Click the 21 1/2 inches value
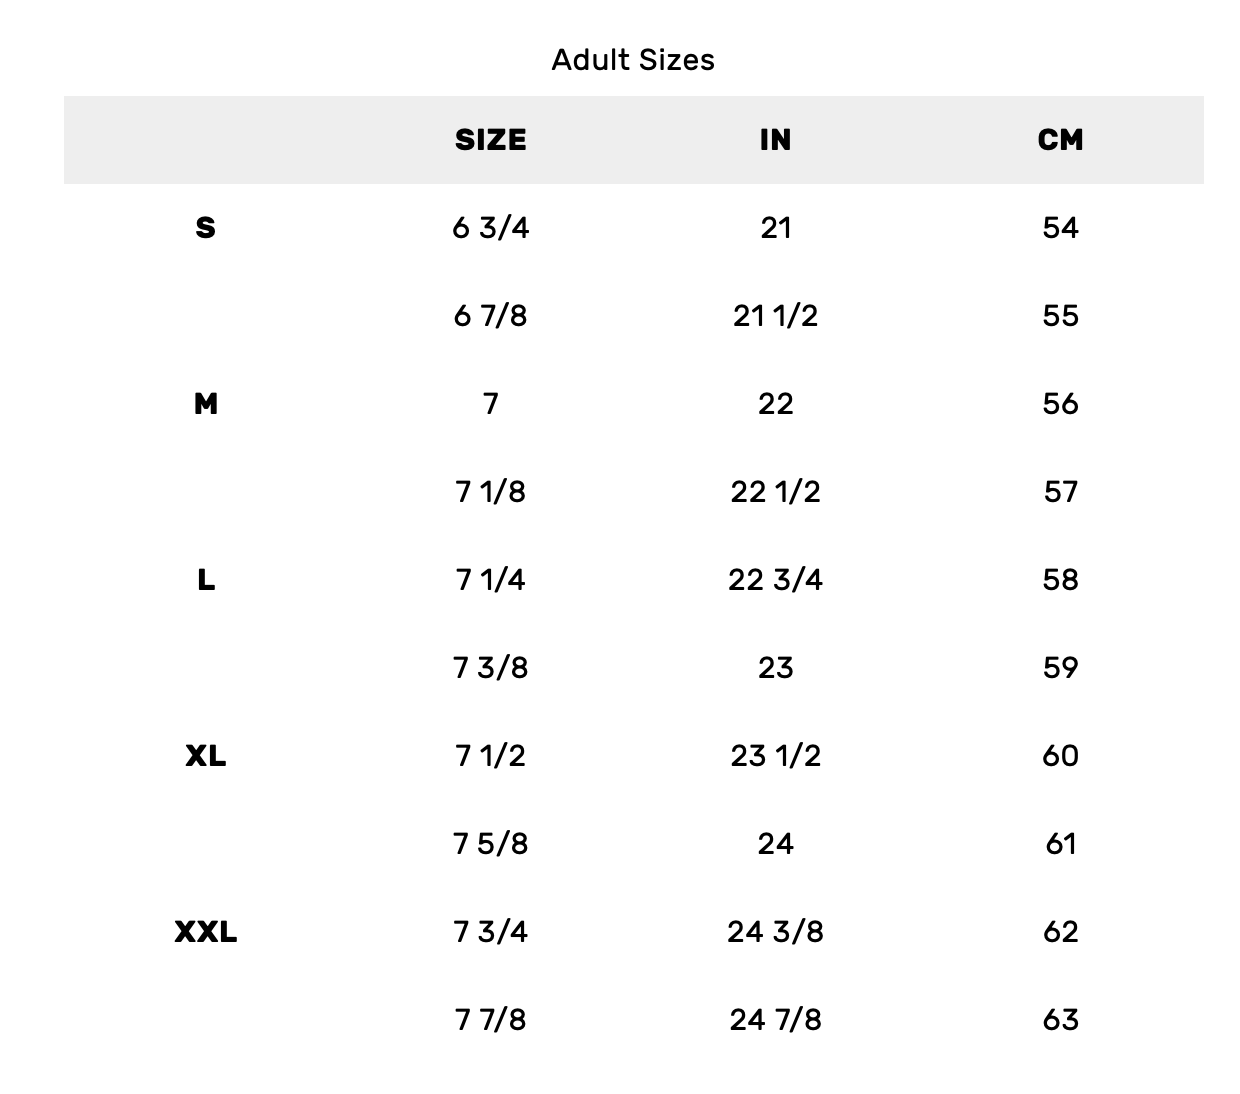The width and height of the screenshot is (1240, 1094). click(x=775, y=316)
